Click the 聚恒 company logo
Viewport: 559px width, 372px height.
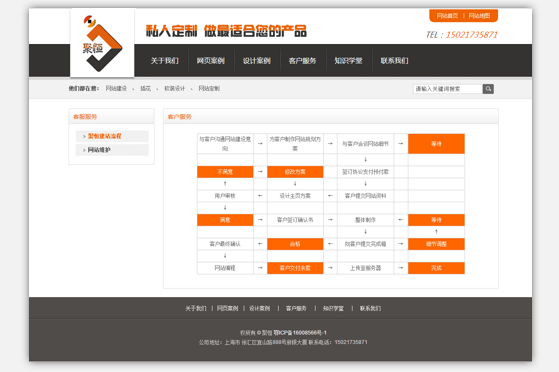102,43
